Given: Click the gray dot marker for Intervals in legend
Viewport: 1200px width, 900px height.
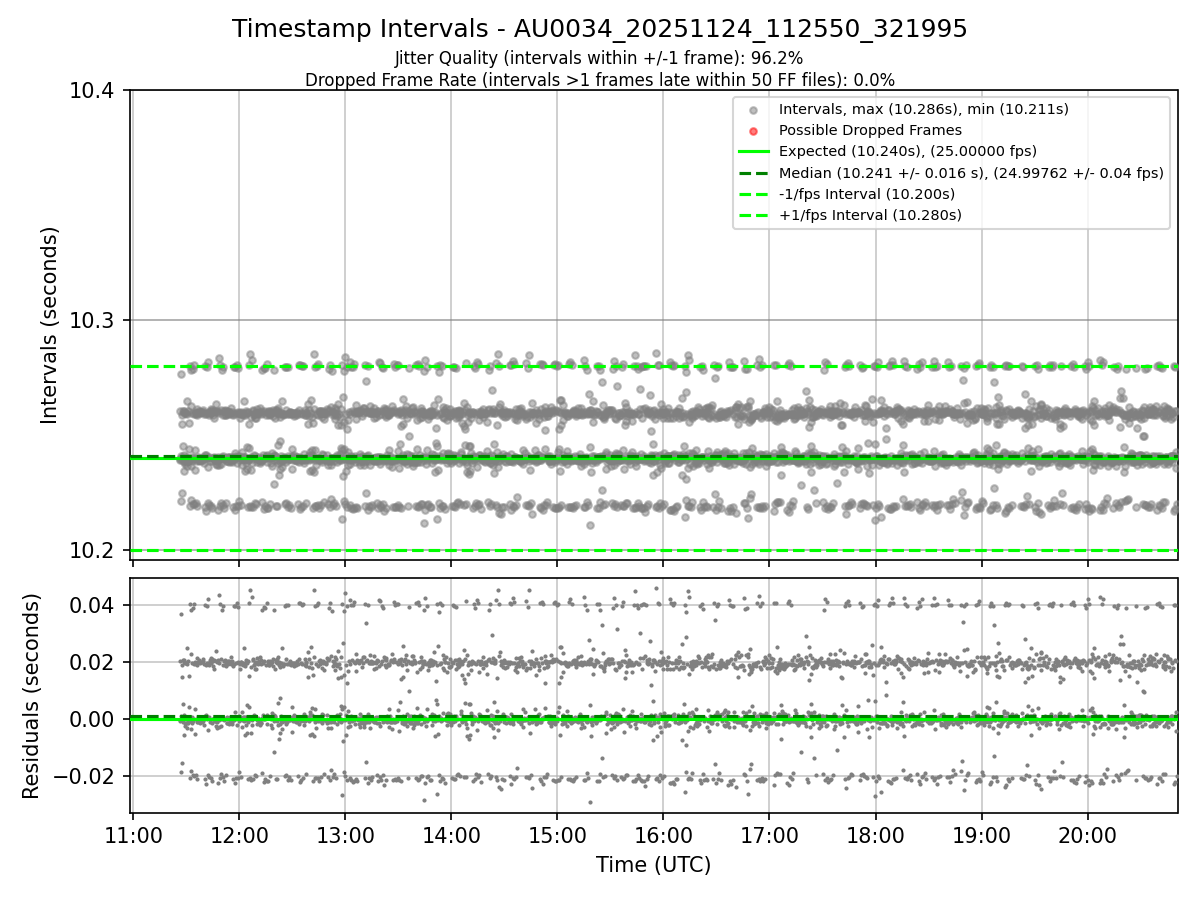Looking at the screenshot, I should [753, 110].
